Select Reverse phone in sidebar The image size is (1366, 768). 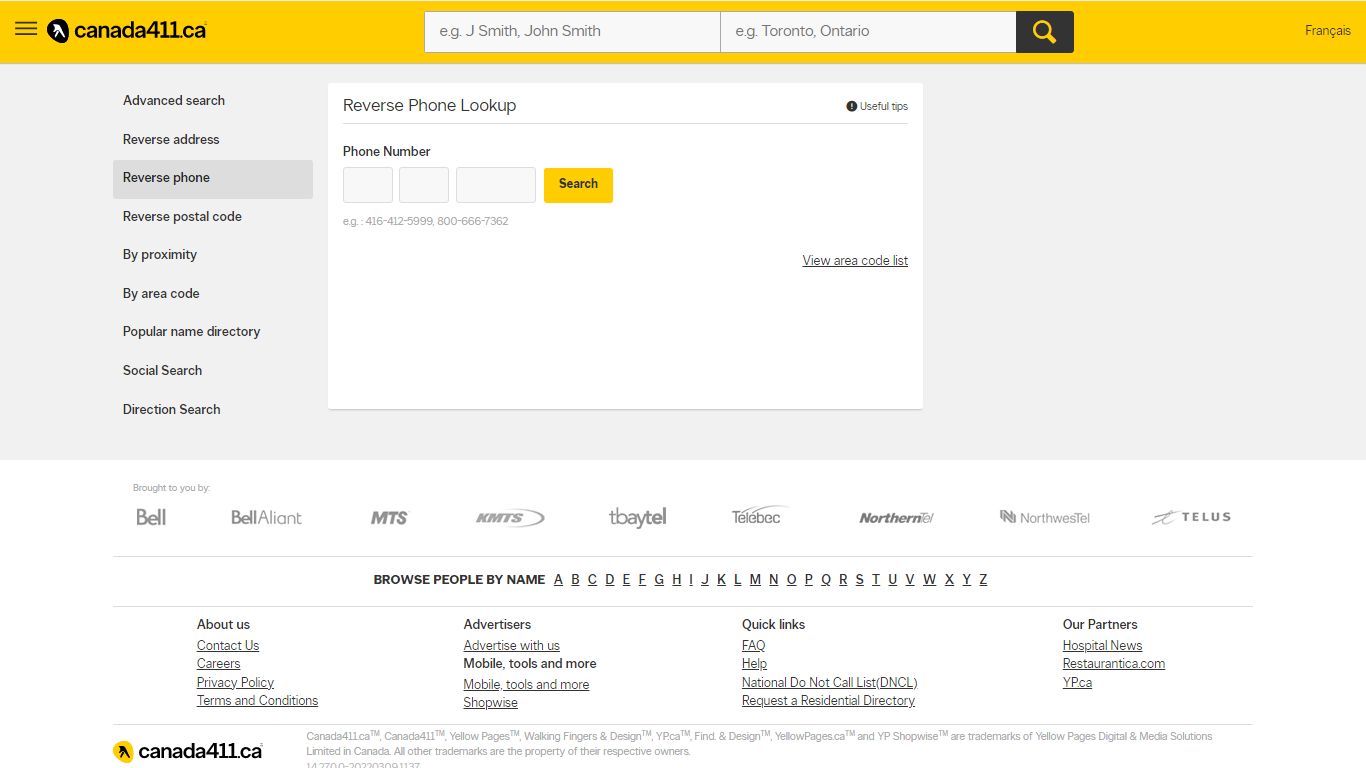click(x=213, y=179)
